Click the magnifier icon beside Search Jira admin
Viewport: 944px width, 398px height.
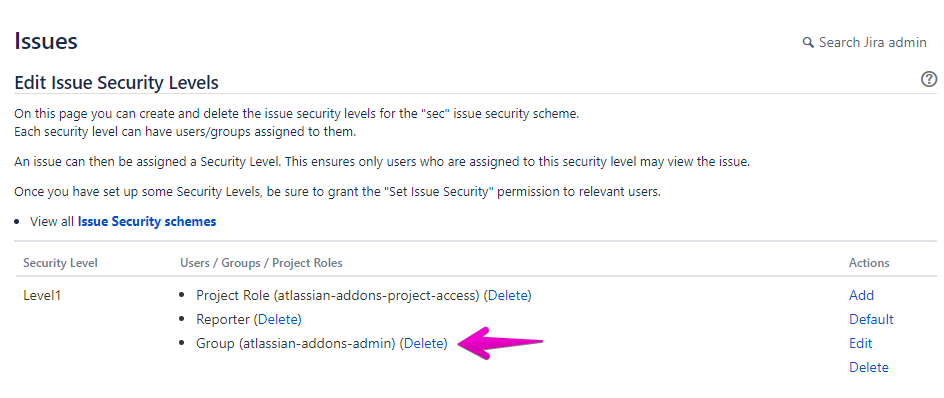(x=808, y=43)
